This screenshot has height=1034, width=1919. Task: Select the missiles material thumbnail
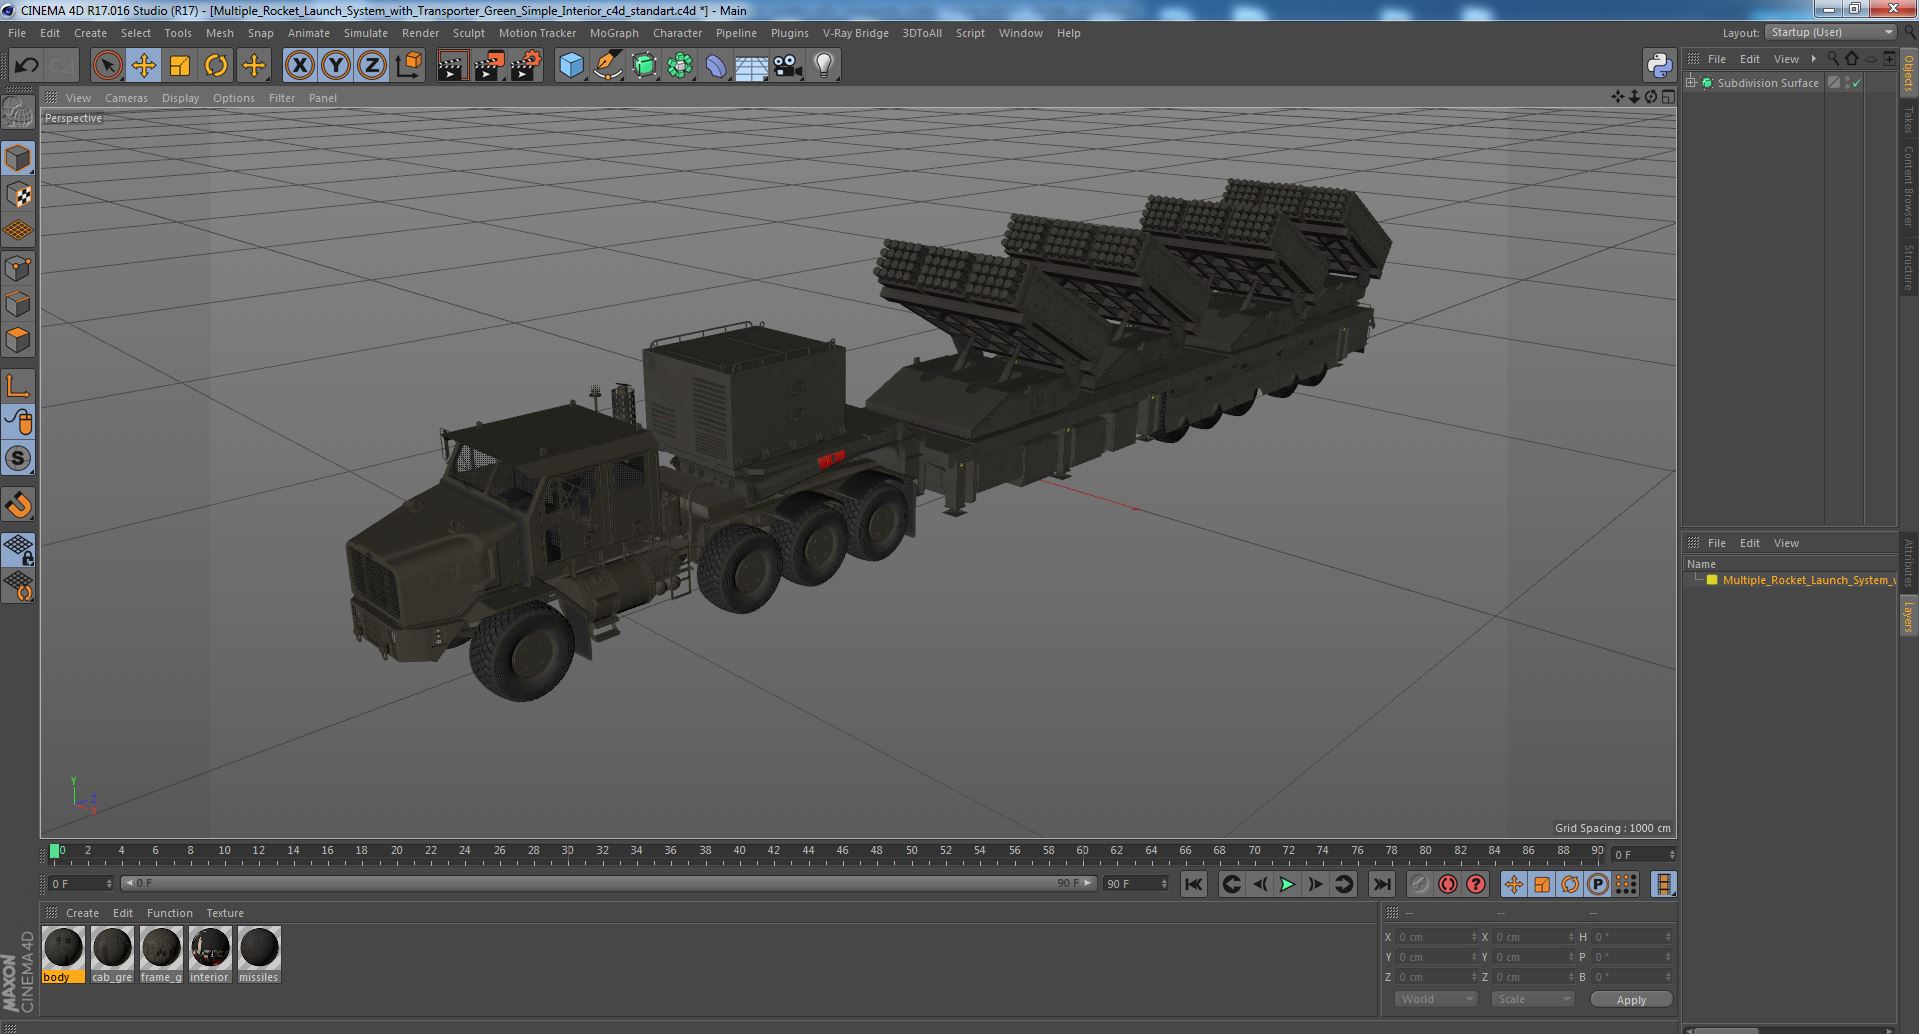click(259, 955)
